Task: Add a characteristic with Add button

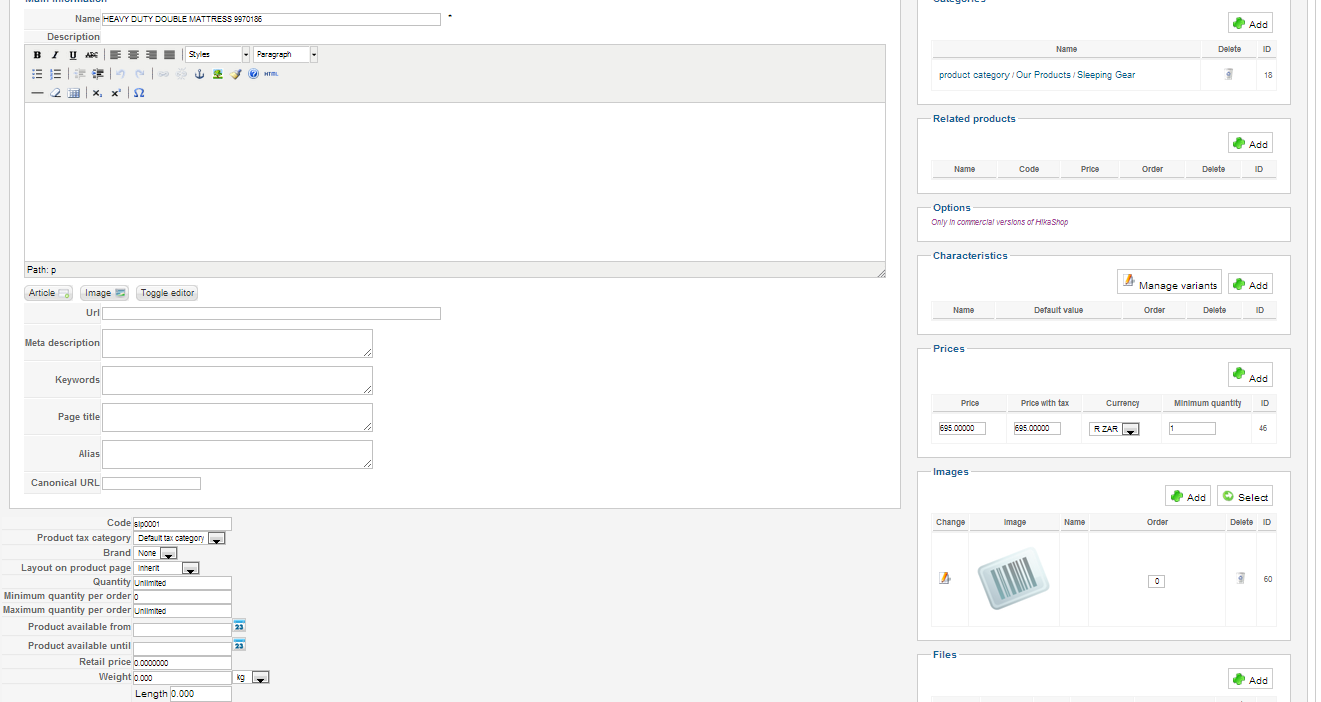Action: [x=1250, y=284]
